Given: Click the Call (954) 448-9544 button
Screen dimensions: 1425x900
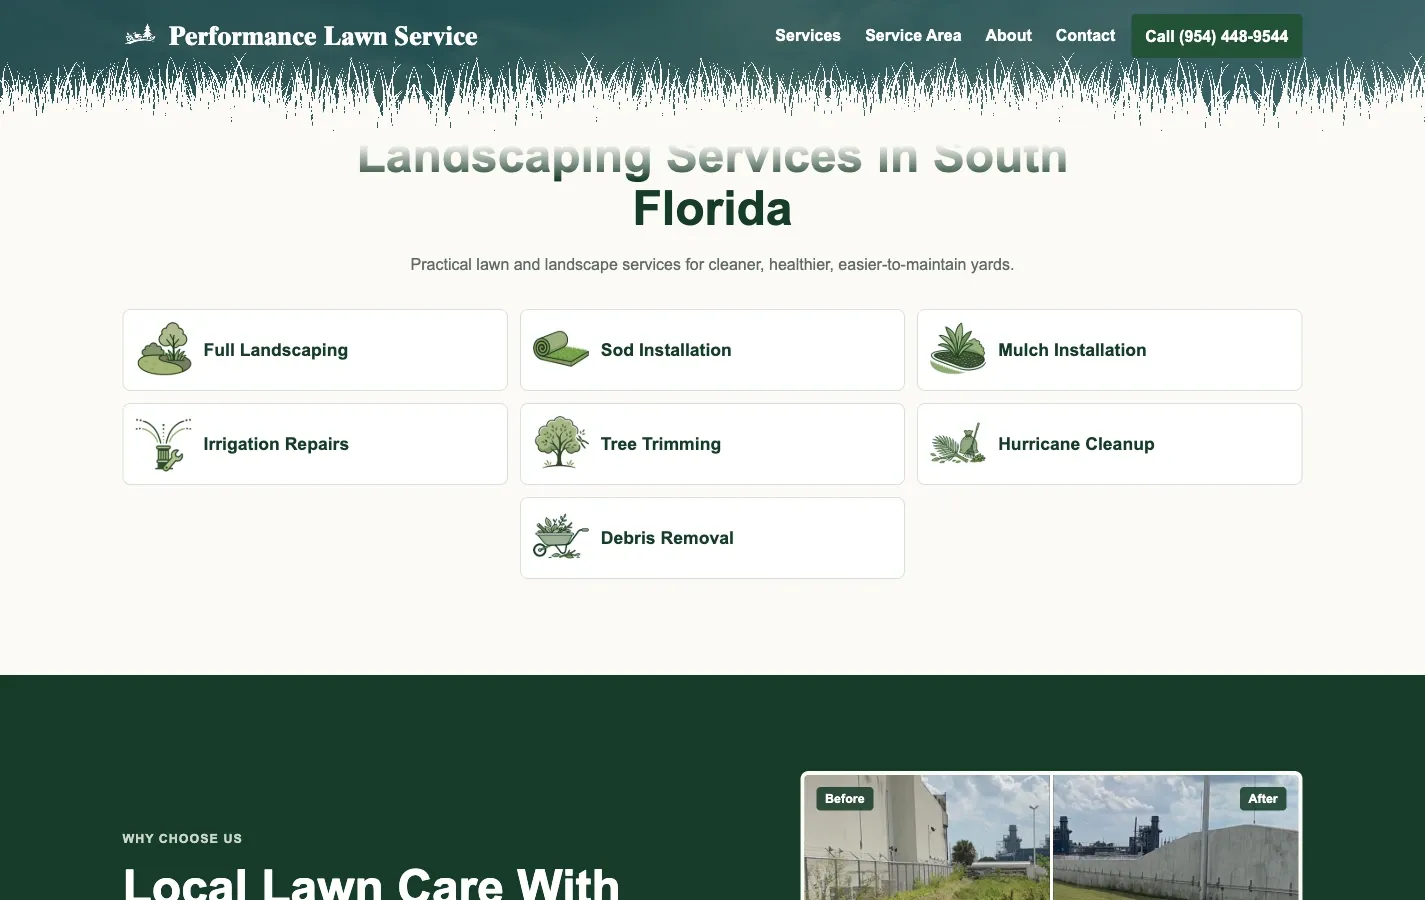Looking at the screenshot, I should click(1217, 36).
